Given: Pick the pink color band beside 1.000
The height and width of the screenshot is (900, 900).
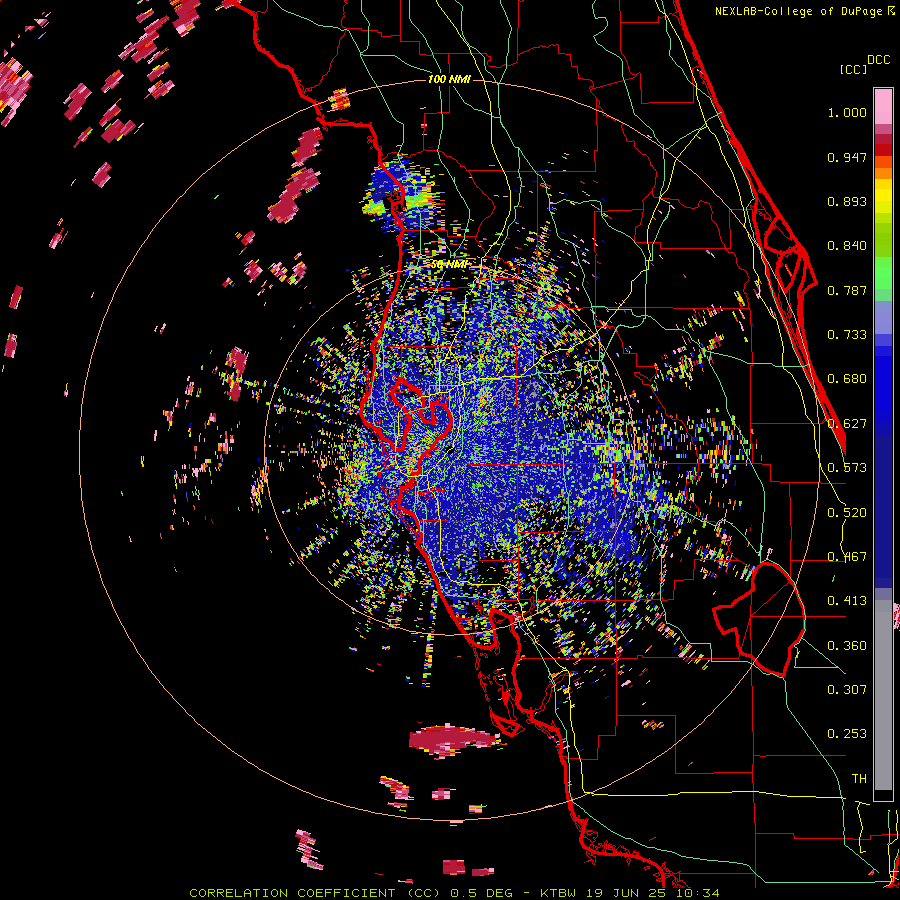Looking at the screenshot, I should [883, 107].
